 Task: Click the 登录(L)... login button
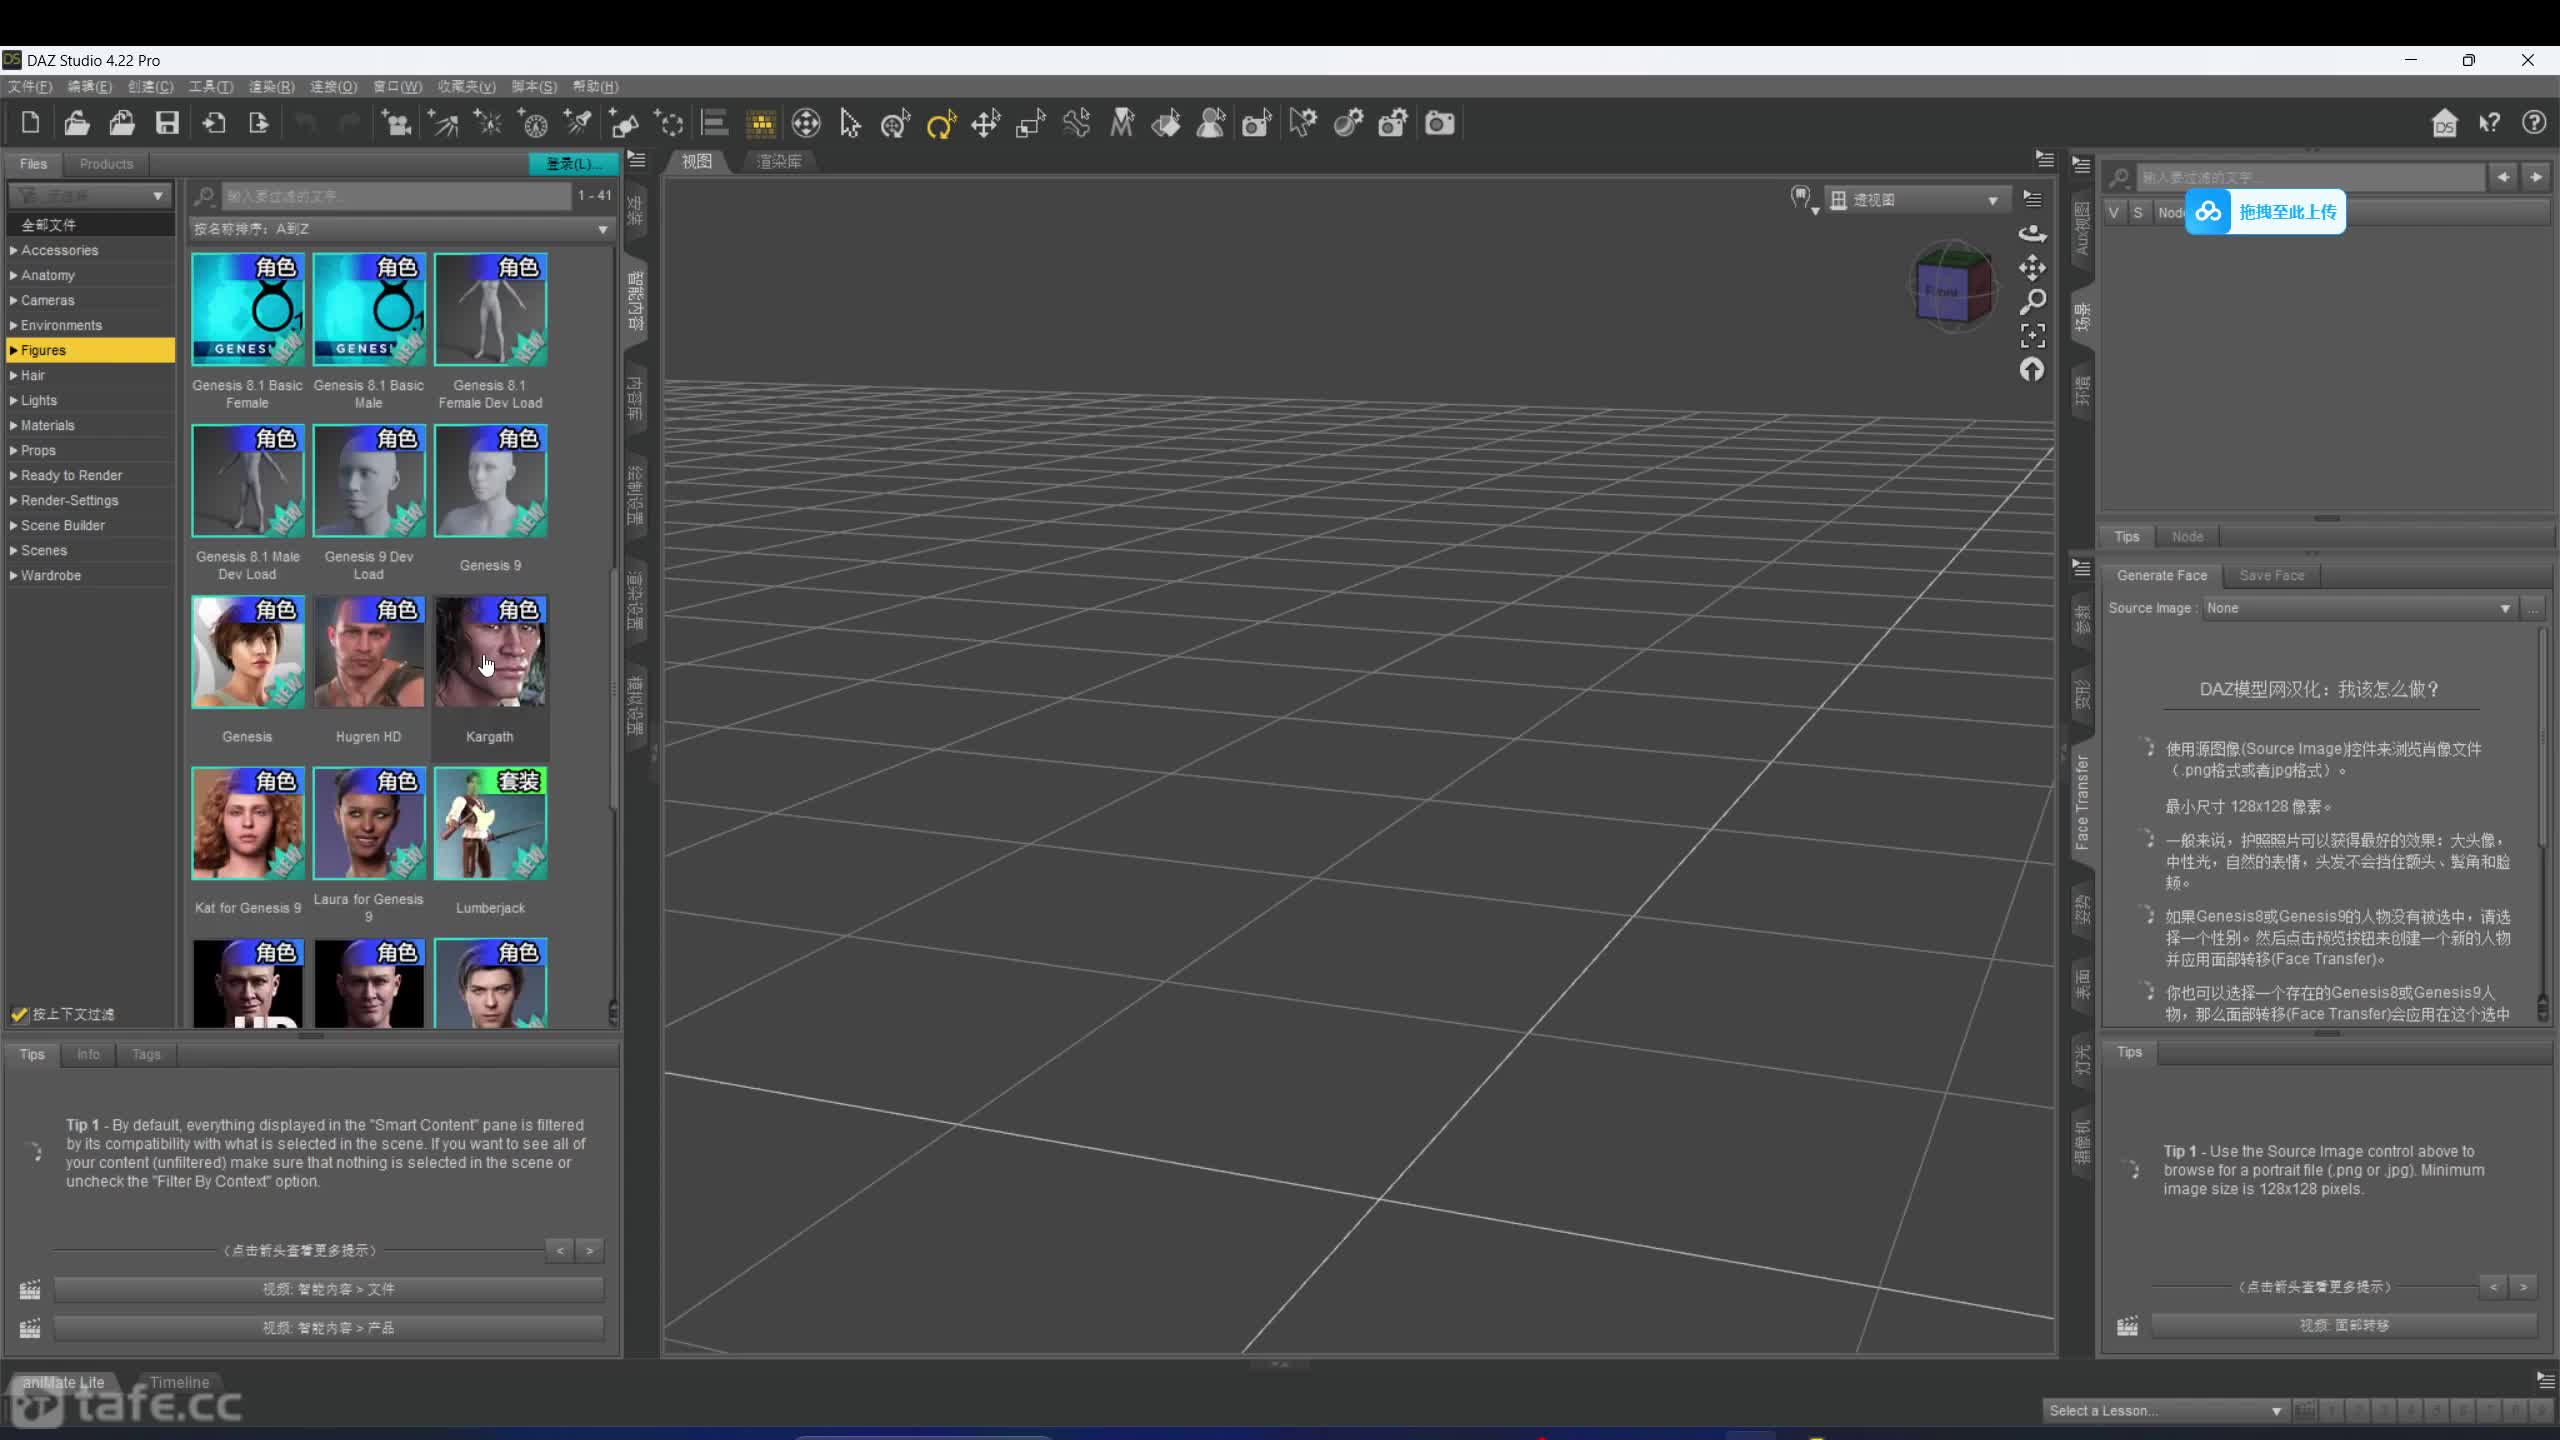pyautogui.click(x=573, y=164)
